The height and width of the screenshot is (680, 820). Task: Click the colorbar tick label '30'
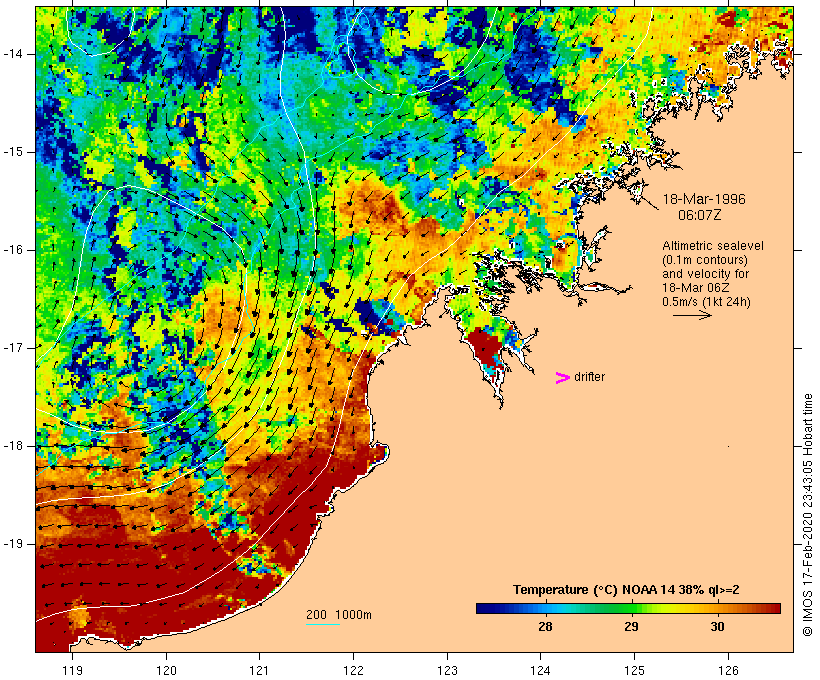pyautogui.click(x=718, y=627)
